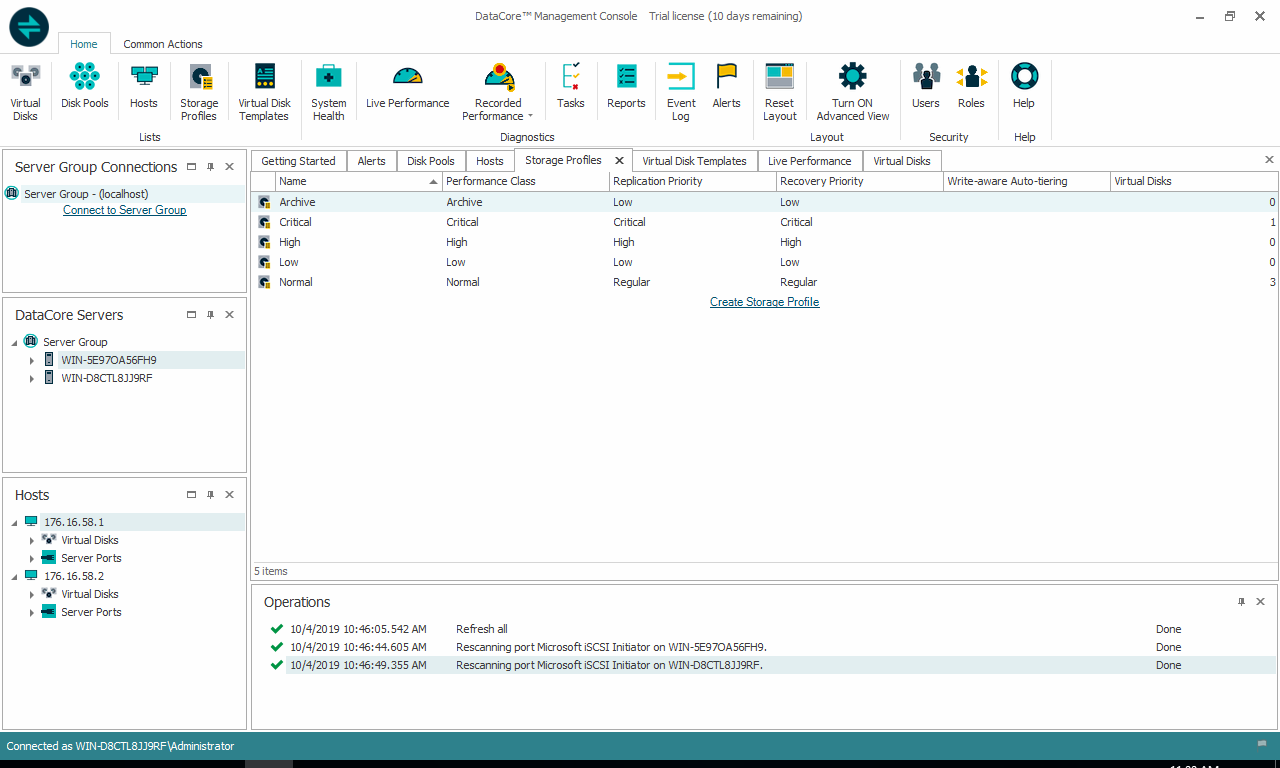Open System Health diagnostics
Viewport: 1280px width, 768px height.
(x=328, y=92)
